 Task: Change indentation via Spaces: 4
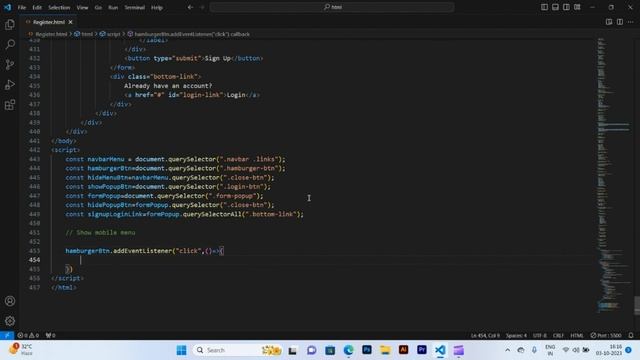tap(516, 336)
